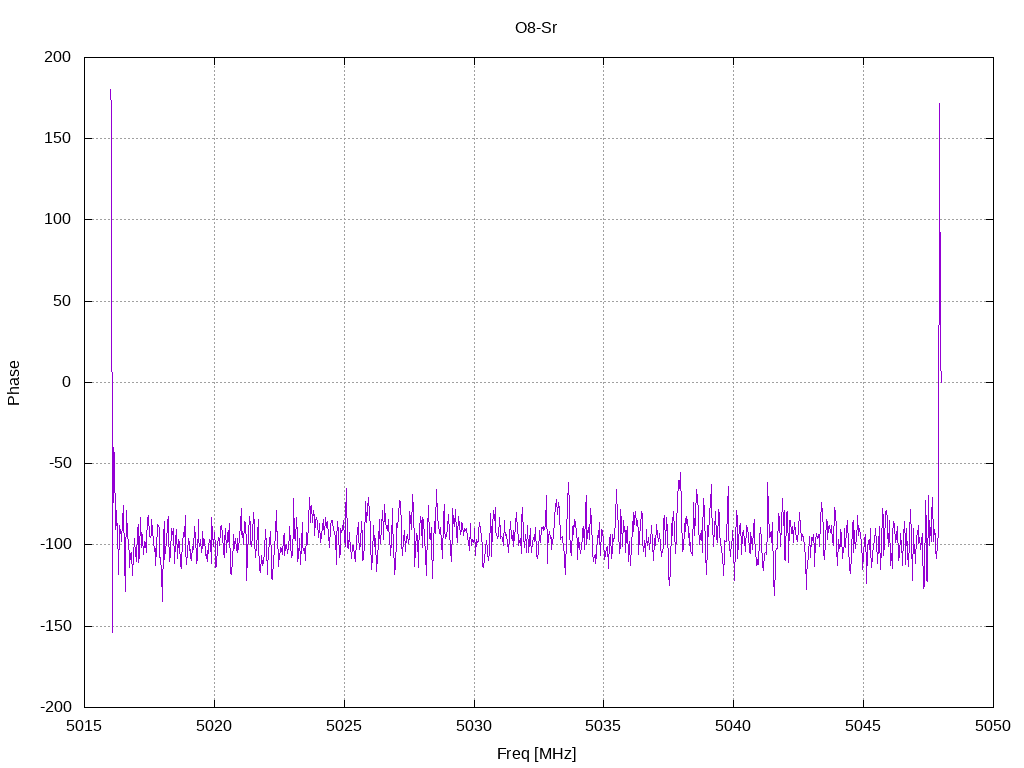The image size is (1024, 768).
Task: Click x-axis tick label 5045
Action: coord(863,726)
